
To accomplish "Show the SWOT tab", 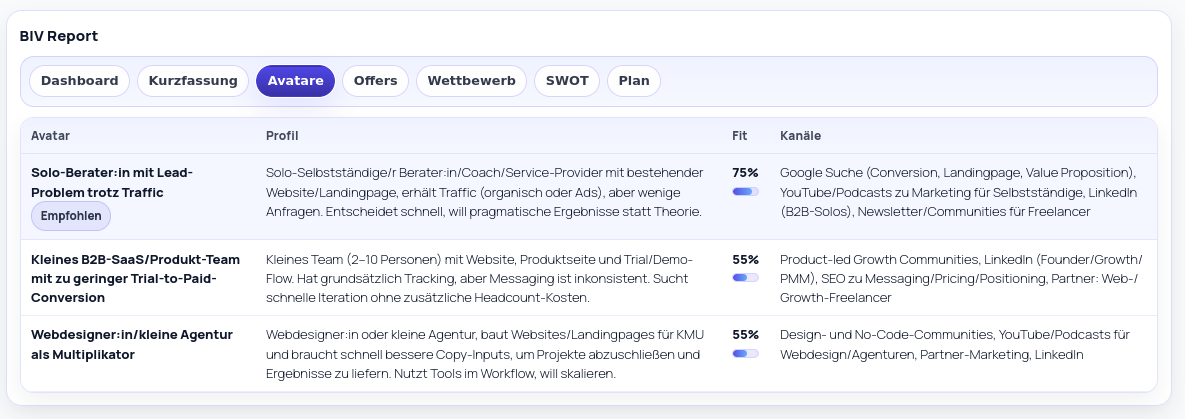I will pyautogui.click(x=567, y=81).
